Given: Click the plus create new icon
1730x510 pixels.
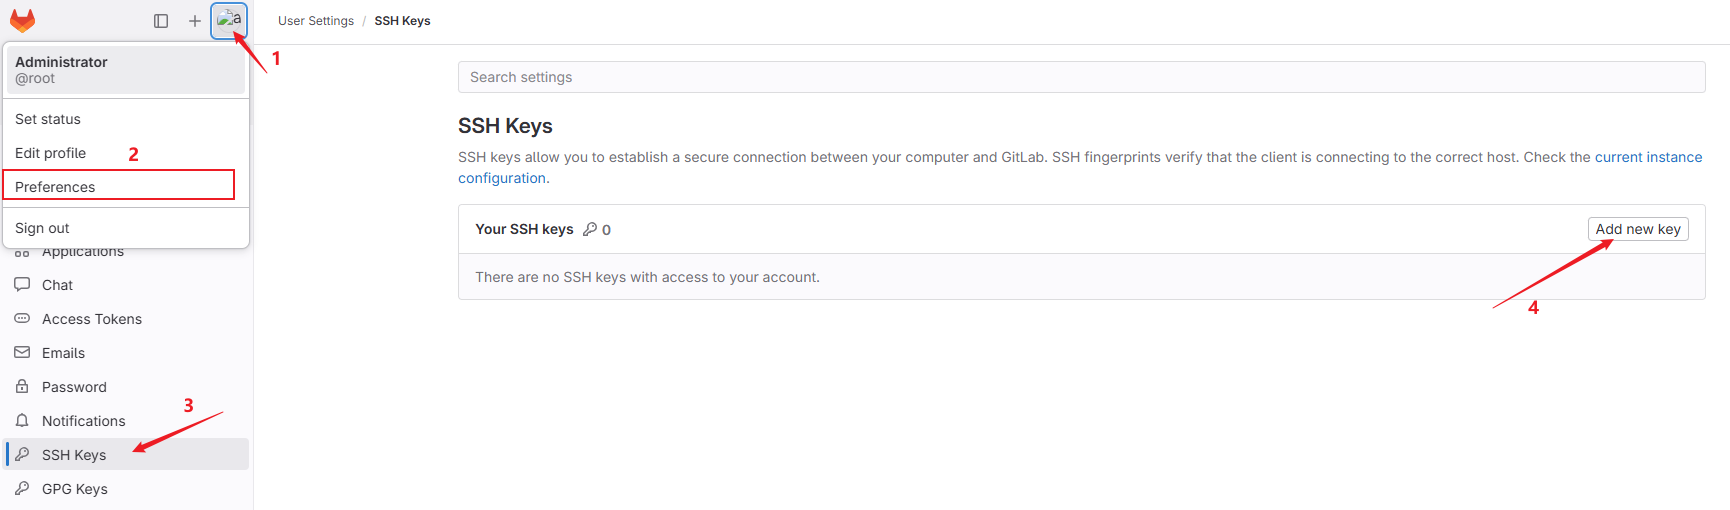Looking at the screenshot, I should coord(195,21).
